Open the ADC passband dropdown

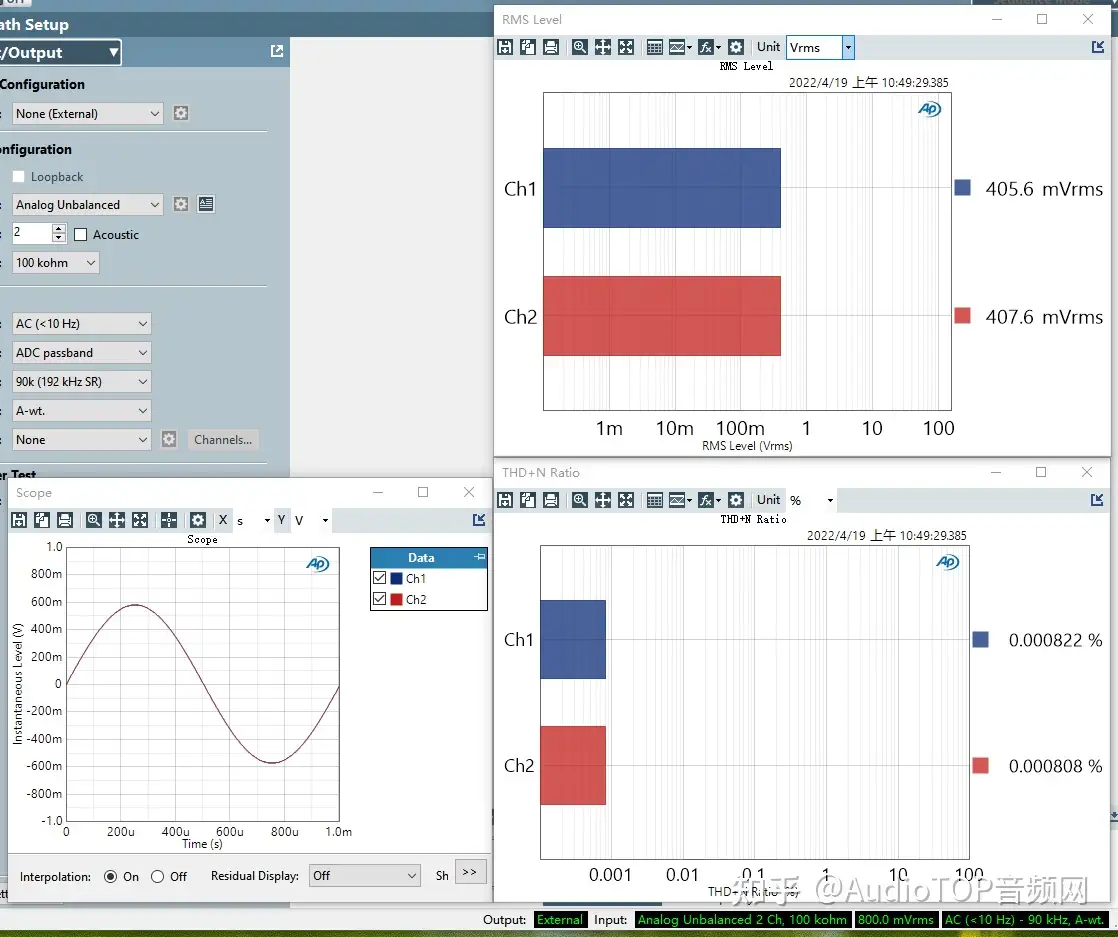[81, 352]
